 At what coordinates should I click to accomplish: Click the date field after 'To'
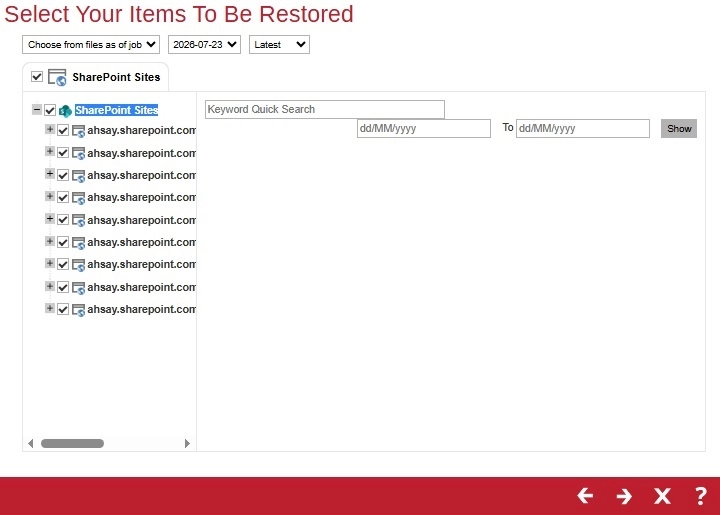[583, 129]
